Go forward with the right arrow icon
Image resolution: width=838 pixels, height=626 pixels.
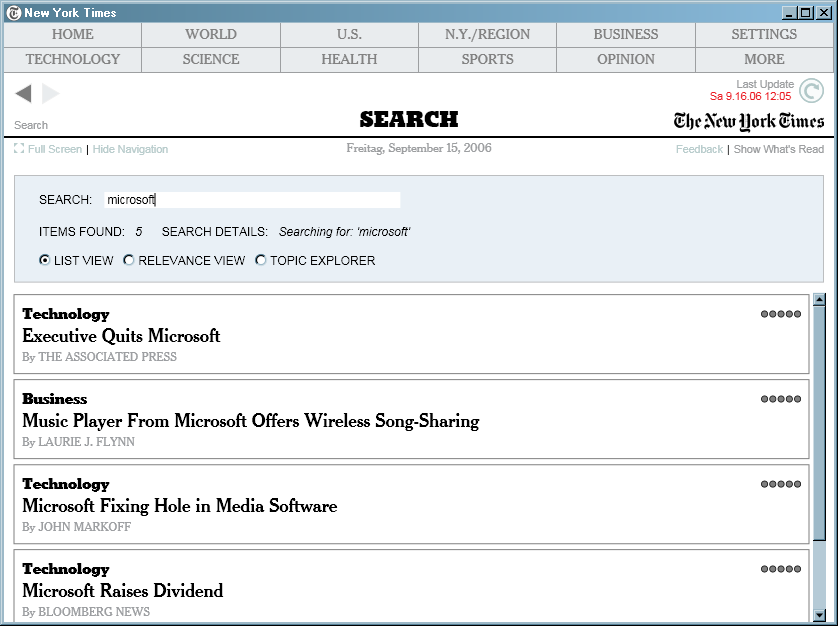click(50, 94)
